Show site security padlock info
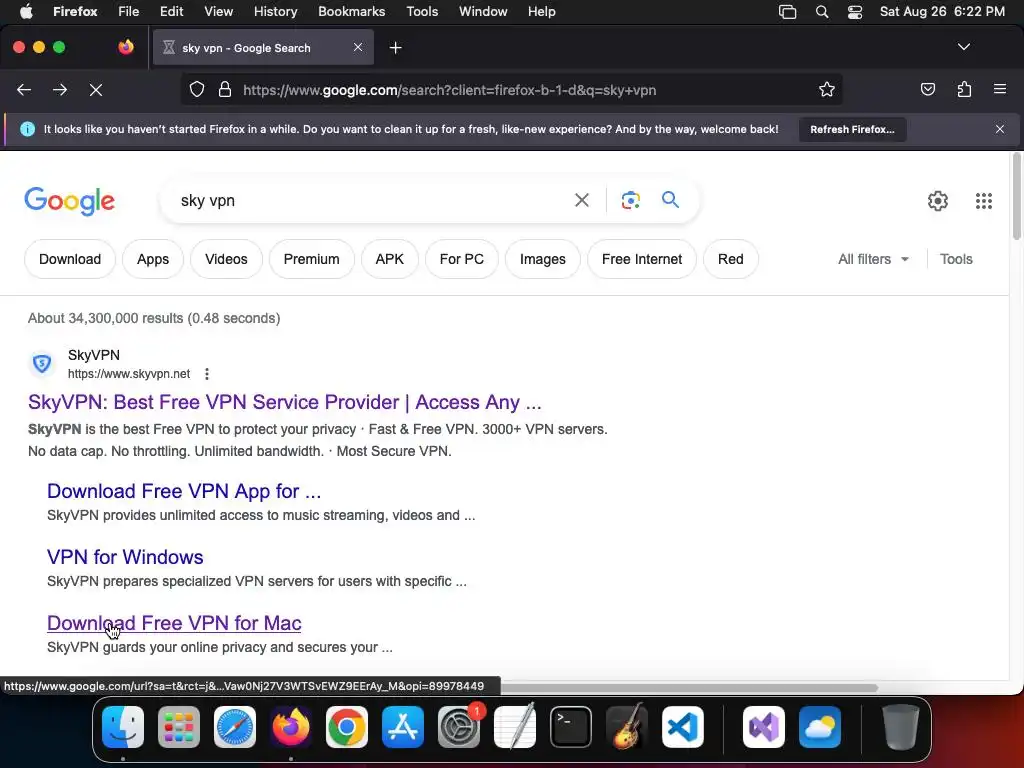The image size is (1024, 768). (x=225, y=89)
